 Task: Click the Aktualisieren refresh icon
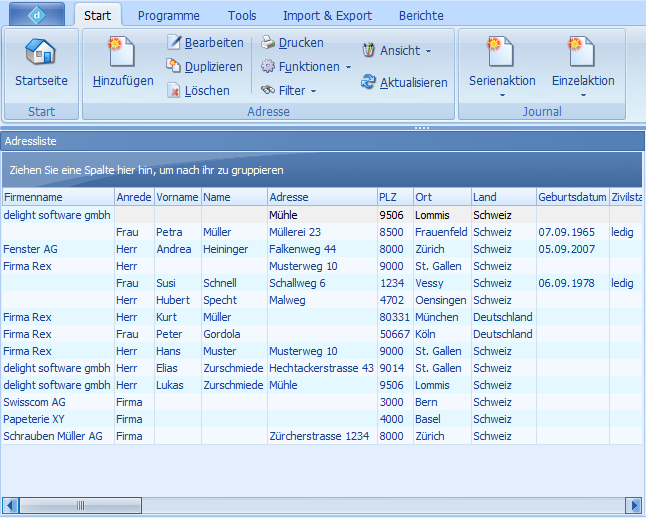pyautogui.click(x=369, y=83)
